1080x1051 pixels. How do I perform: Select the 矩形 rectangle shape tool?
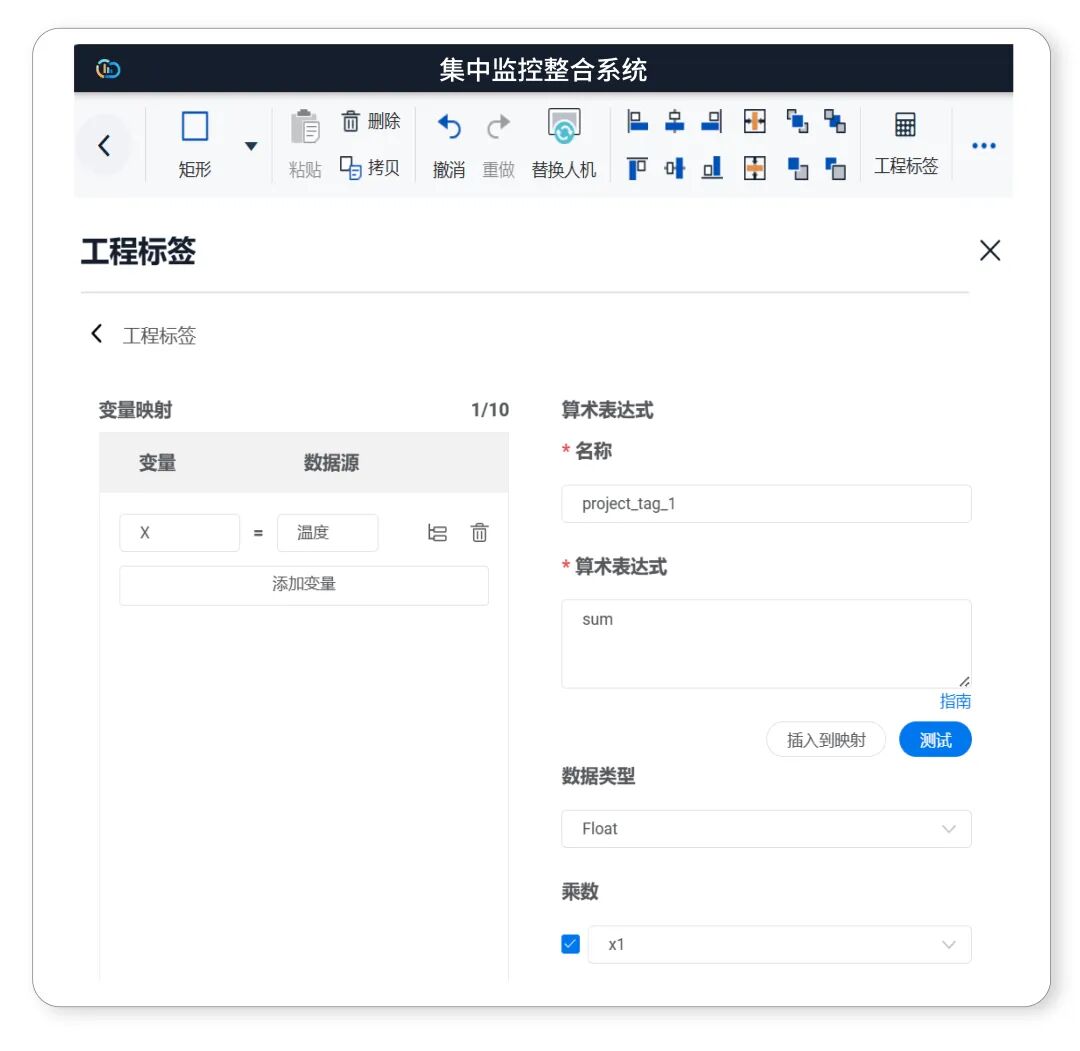click(x=195, y=143)
